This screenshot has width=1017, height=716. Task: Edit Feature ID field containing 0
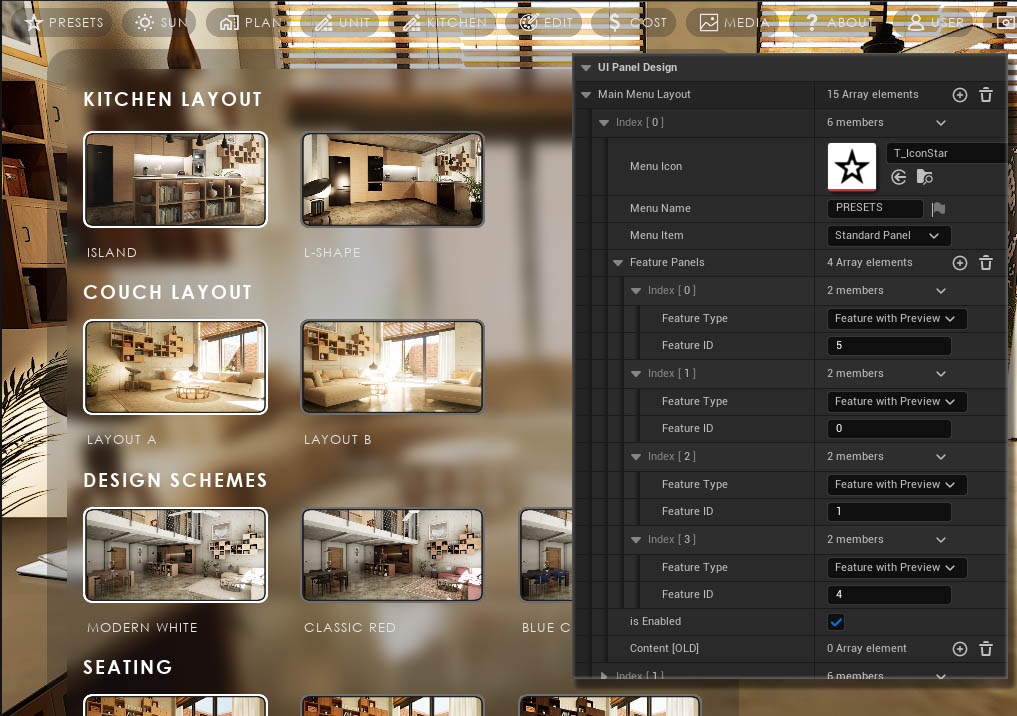[x=889, y=429]
